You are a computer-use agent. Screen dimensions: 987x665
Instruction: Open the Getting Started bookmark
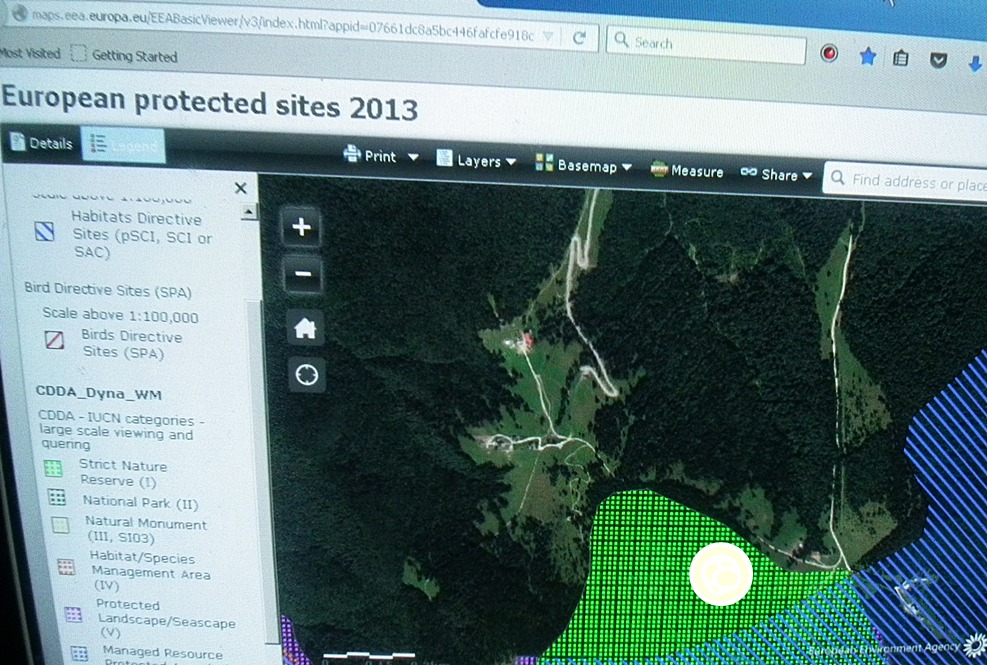[x=124, y=56]
